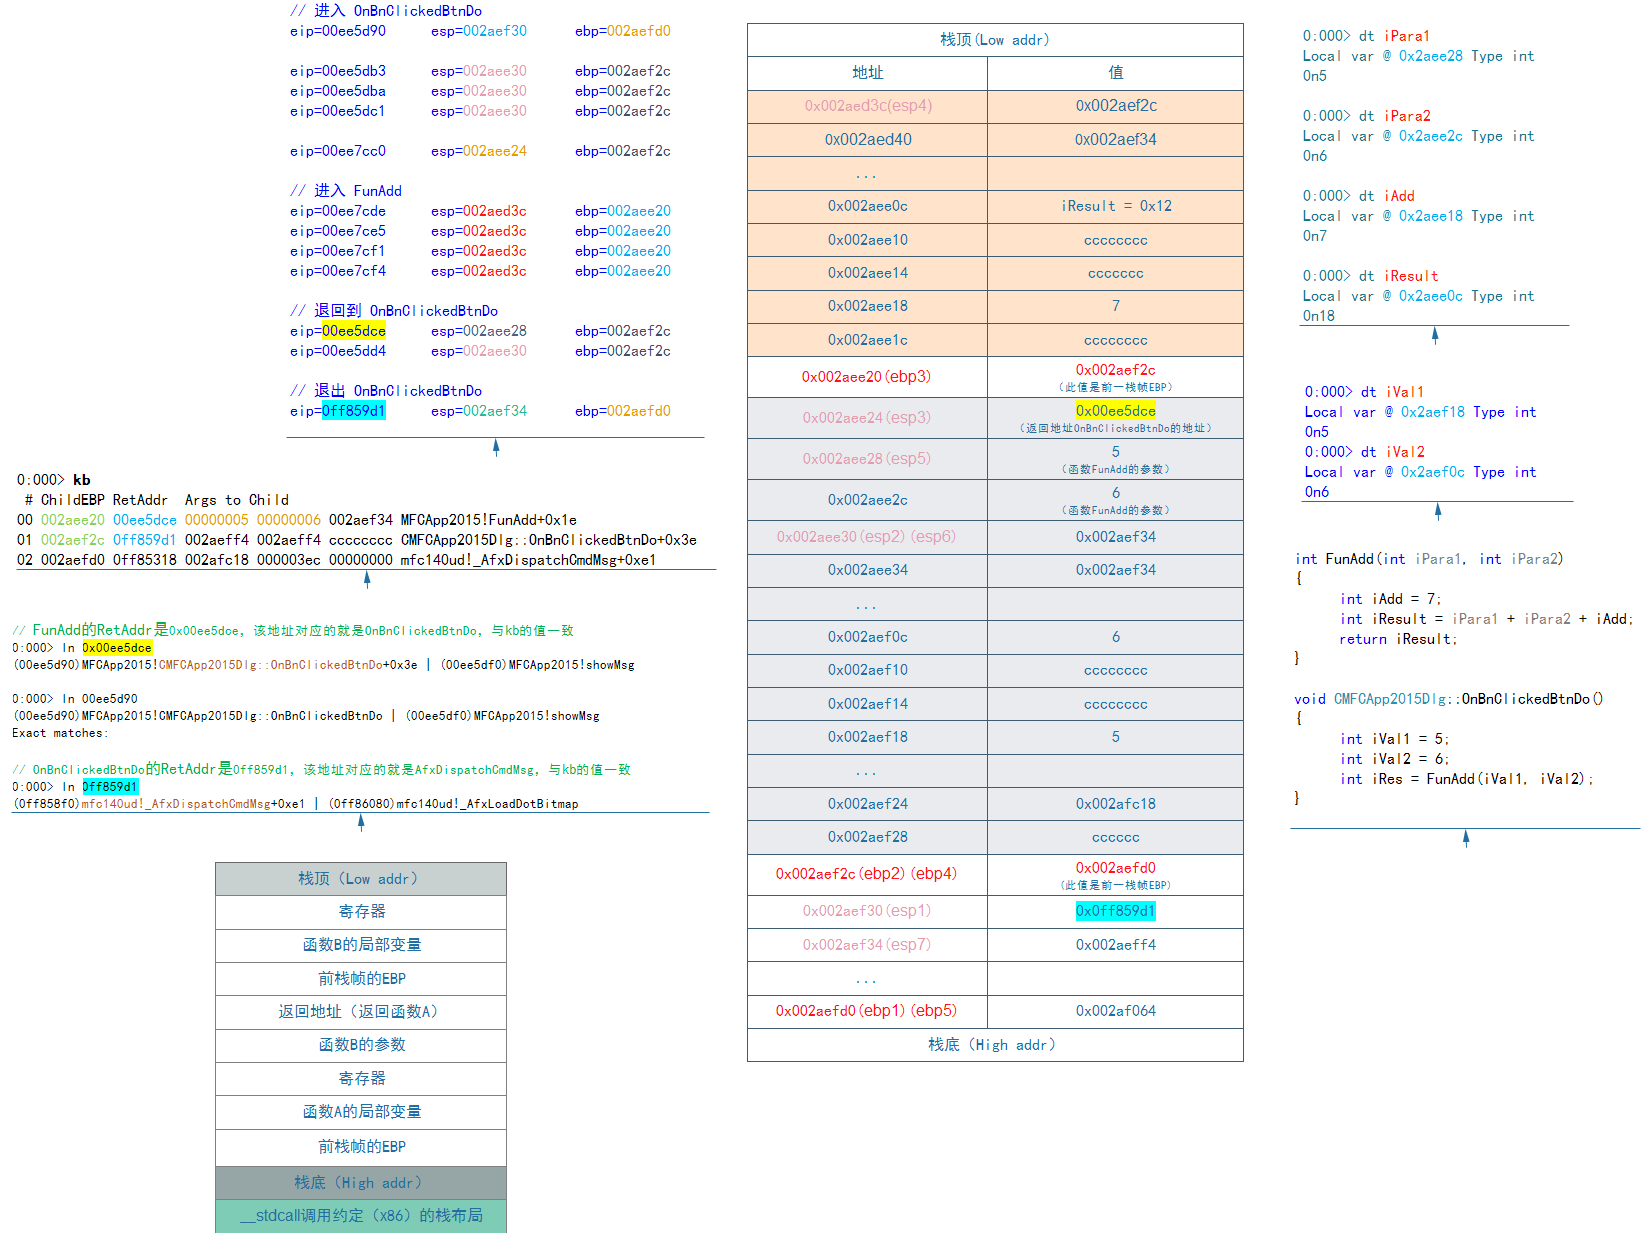Select the 'Exact matches:' output line
This screenshot has width=1652, height=1233.
click(60, 733)
